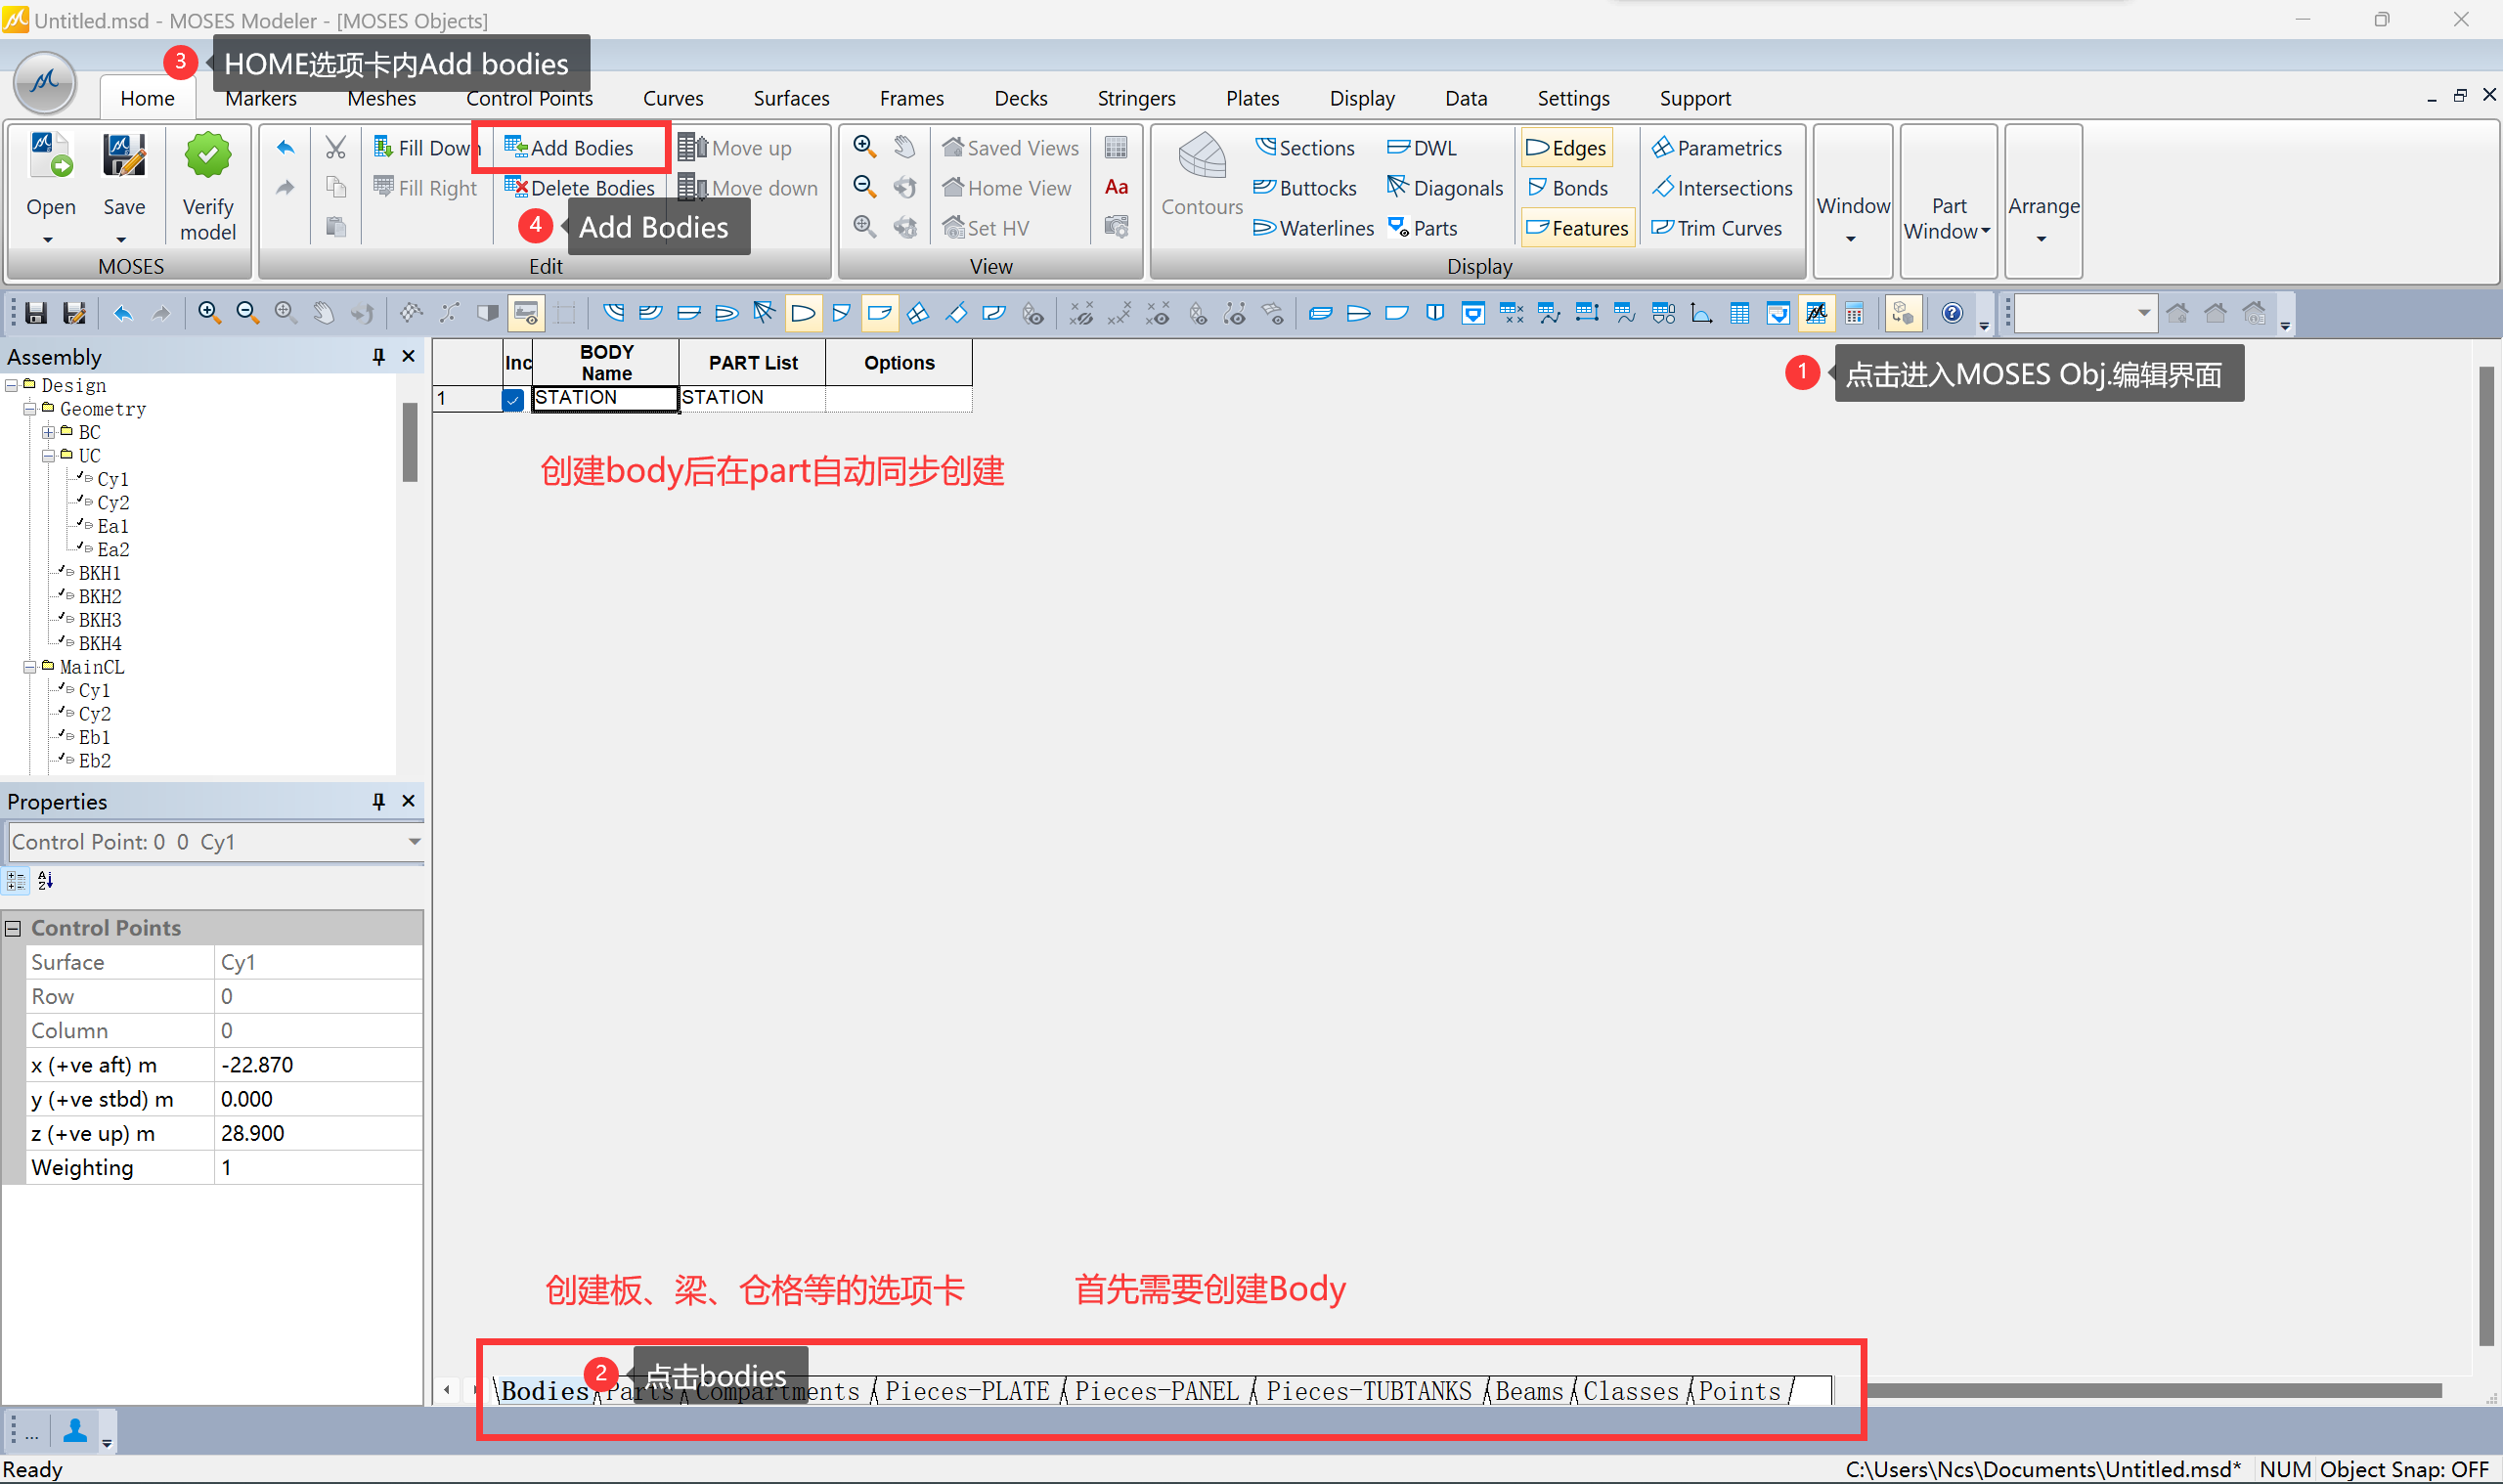Click the Undo arrow in ribbon
The height and width of the screenshot is (1484, 2503).
tap(286, 148)
